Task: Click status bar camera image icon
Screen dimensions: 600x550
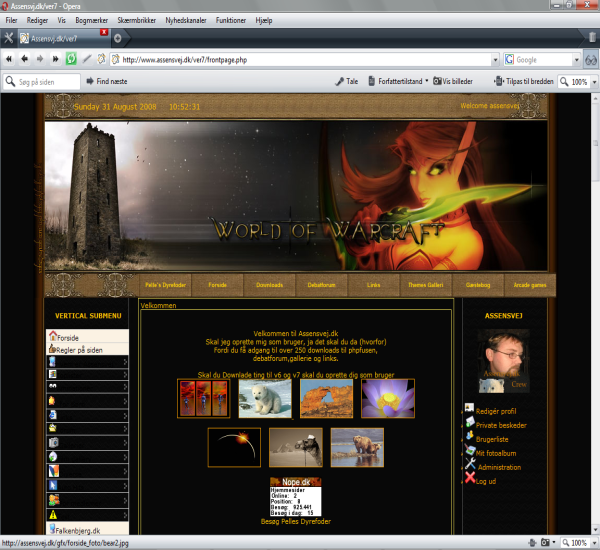Action: click(x=545, y=542)
